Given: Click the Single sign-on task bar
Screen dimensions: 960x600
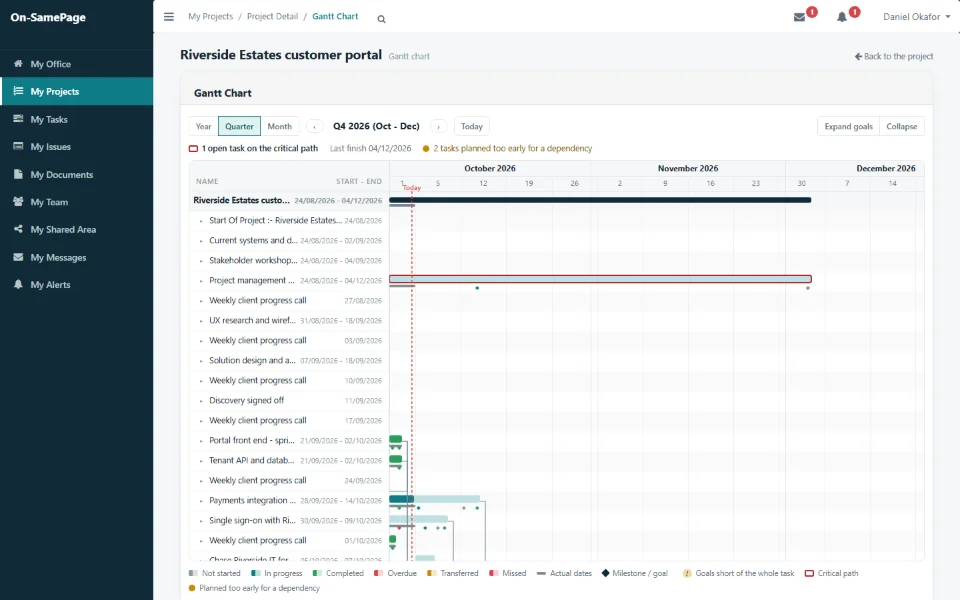Looking at the screenshot, I should [419, 519].
